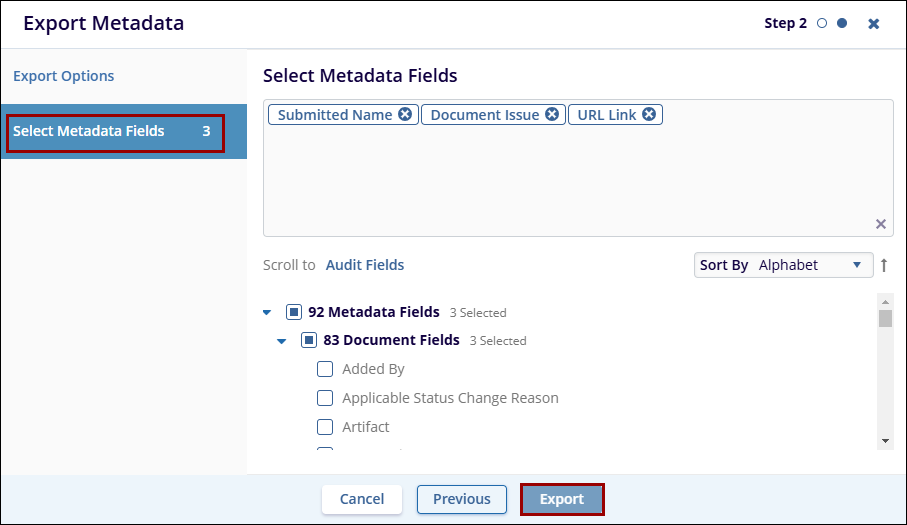
Task: Close the Export Metadata dialog
Action: (874, 23)
